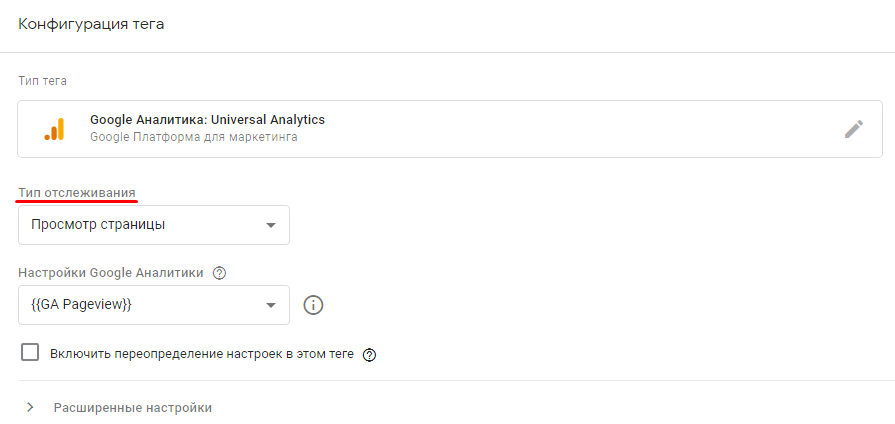895x424 pixels.
Task: Click the arrow of "Просмотр страницы" dropdown
Action: [x=270, y=225]
